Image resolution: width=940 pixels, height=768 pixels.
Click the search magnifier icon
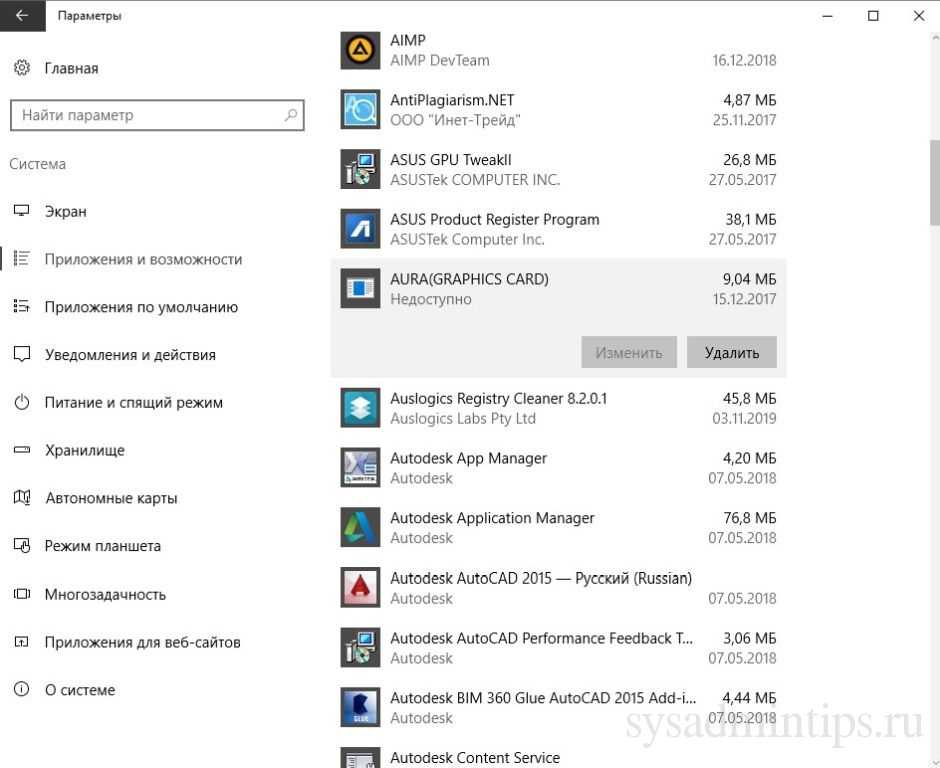click(291, 115)
